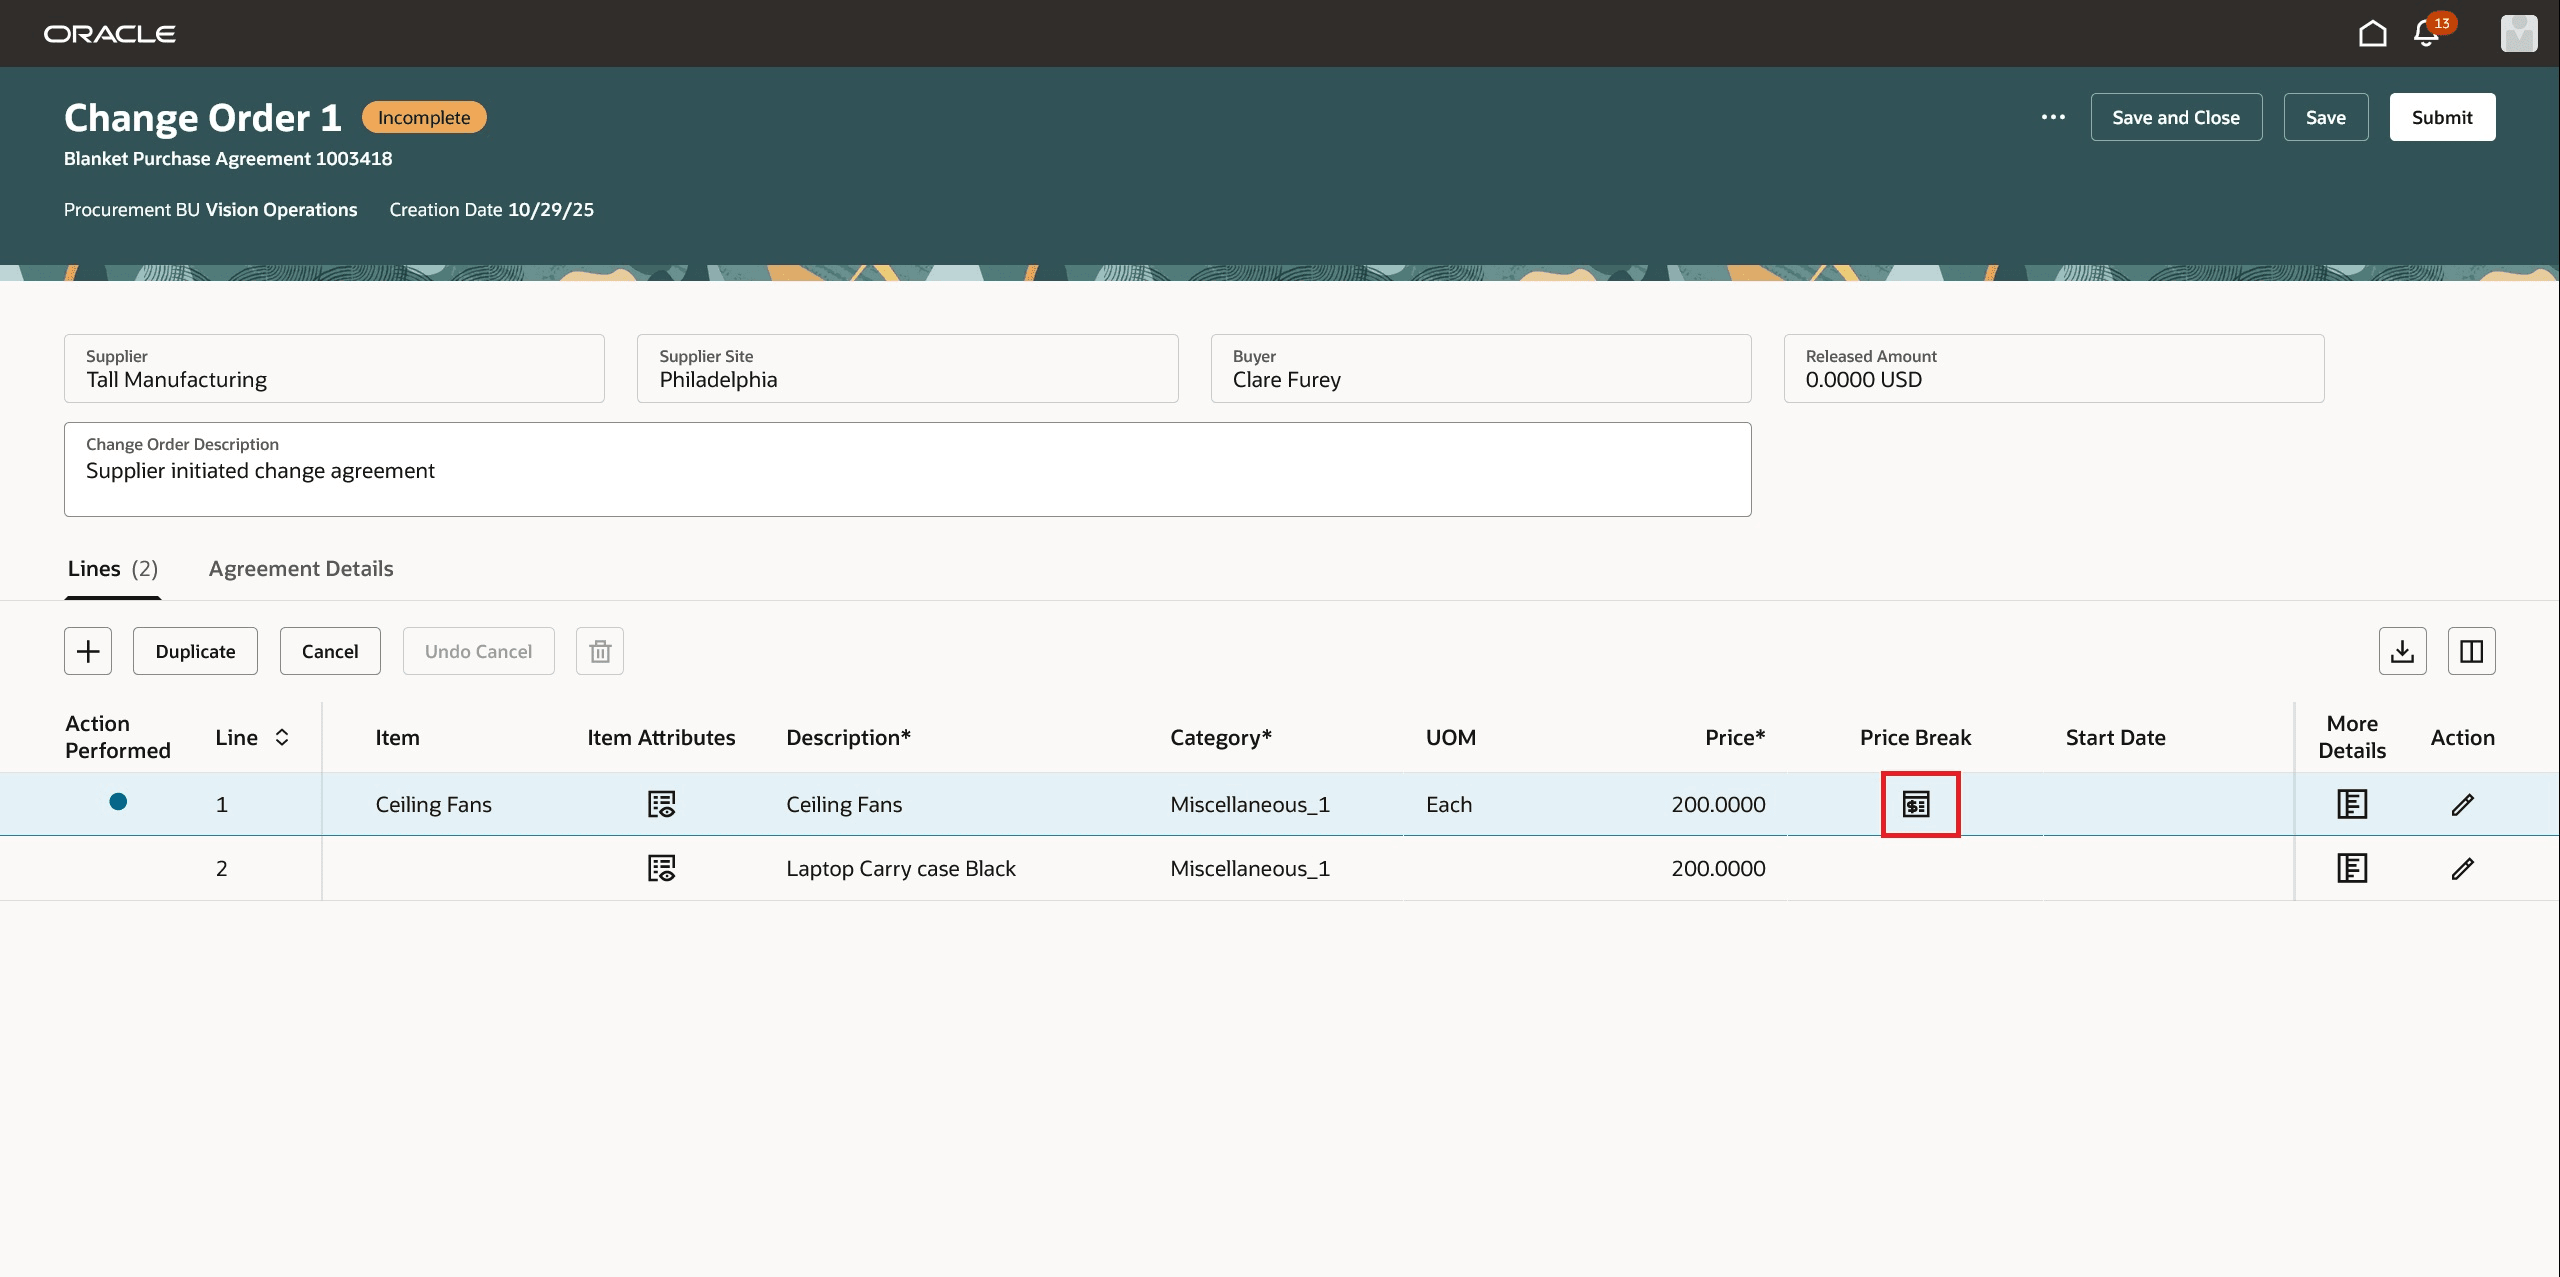This screenshot has width=2560, height=1277.
Task: Click the Submit button
Action: tap(2441, 117)
